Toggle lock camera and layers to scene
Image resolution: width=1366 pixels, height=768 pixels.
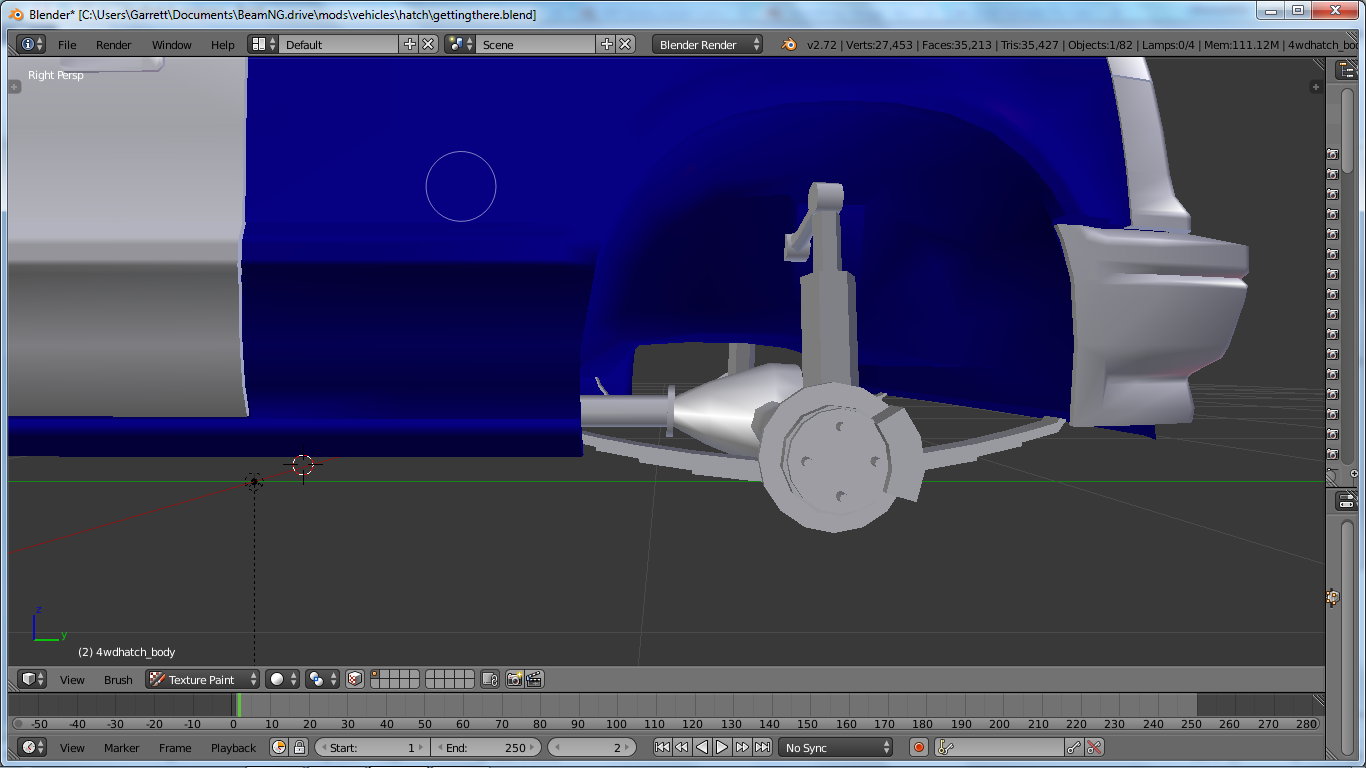pyautogui.click(x=490, y=679)
